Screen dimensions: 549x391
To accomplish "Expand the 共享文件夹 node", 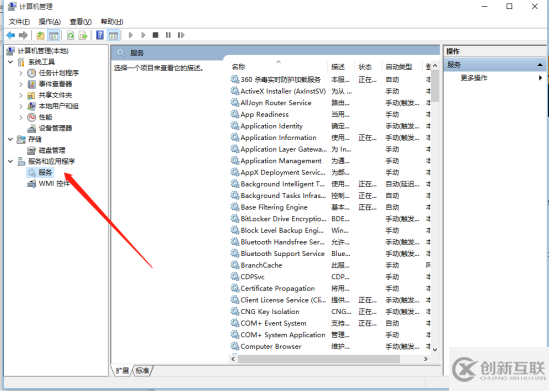I will (21, 95).
